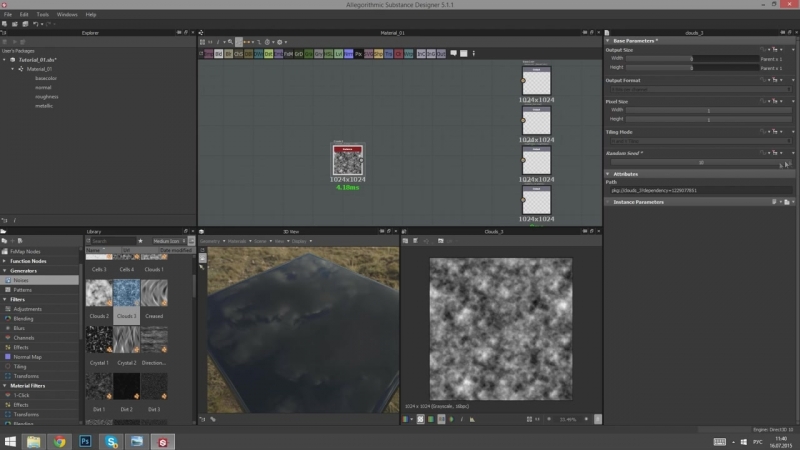Screen dimensions: 800x450
Task: Add a Blend node from graph toolbar
Action: coord(218,54)
